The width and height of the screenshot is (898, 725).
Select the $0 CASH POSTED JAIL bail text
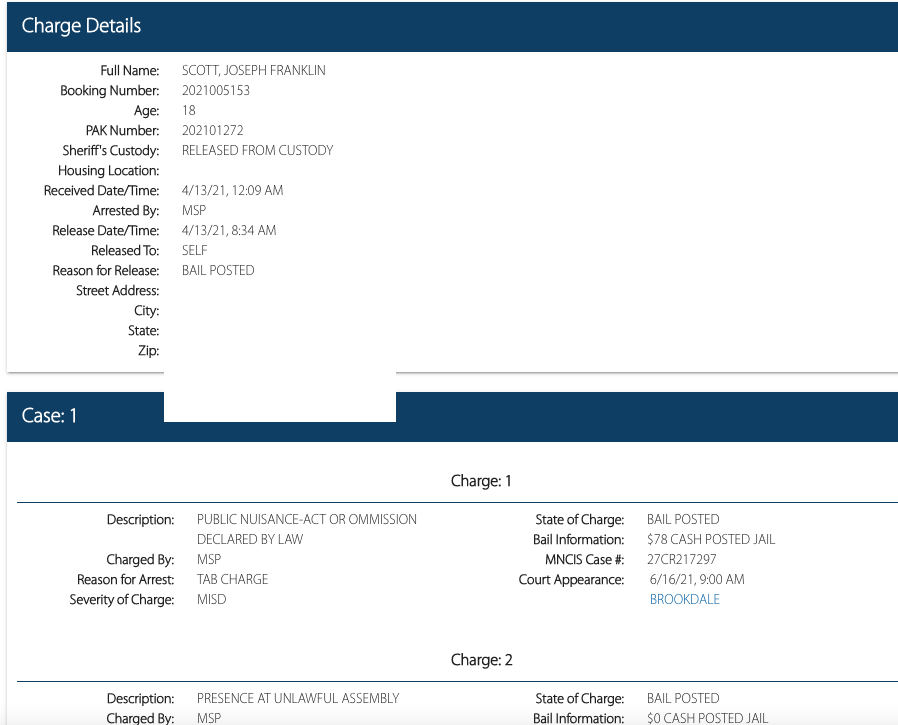tap(707, 718)
